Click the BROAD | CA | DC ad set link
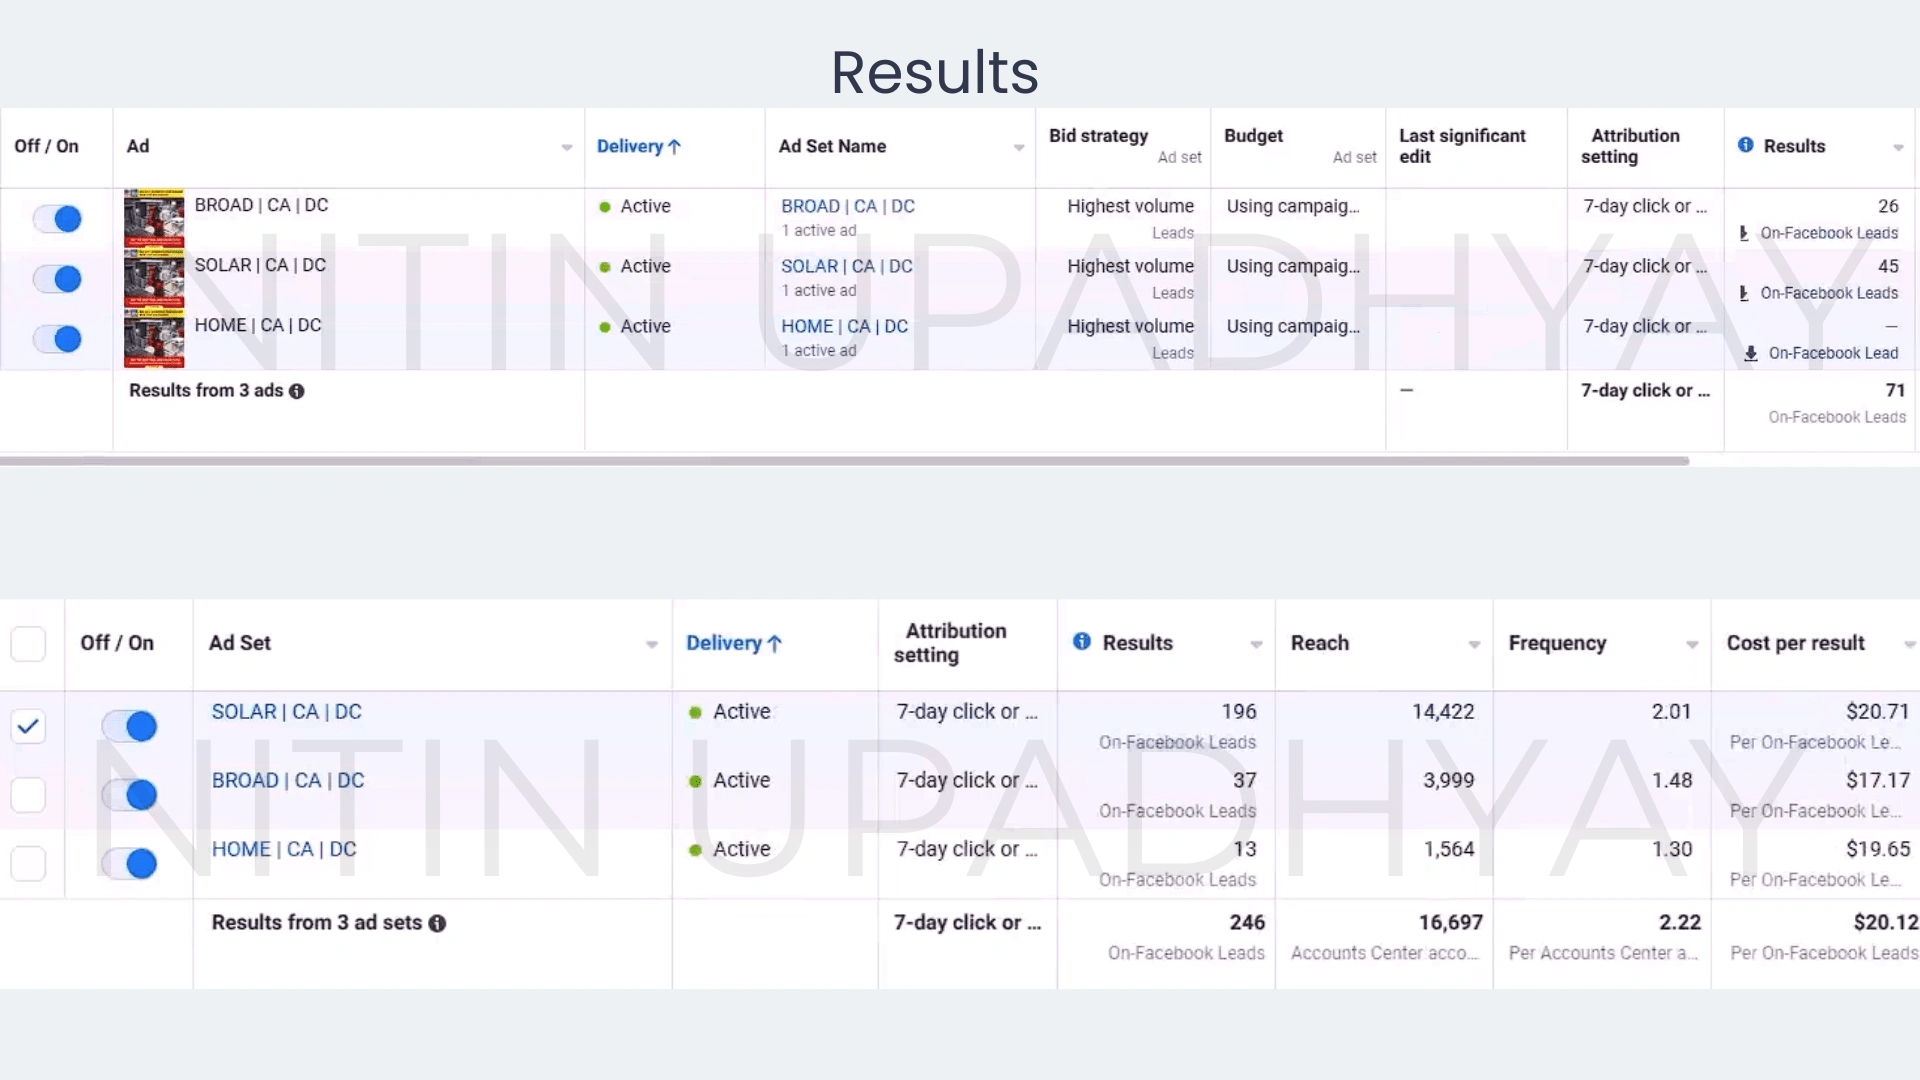Image resolution: width=1920 pixels, height=1080 pixels. (287, 779)
